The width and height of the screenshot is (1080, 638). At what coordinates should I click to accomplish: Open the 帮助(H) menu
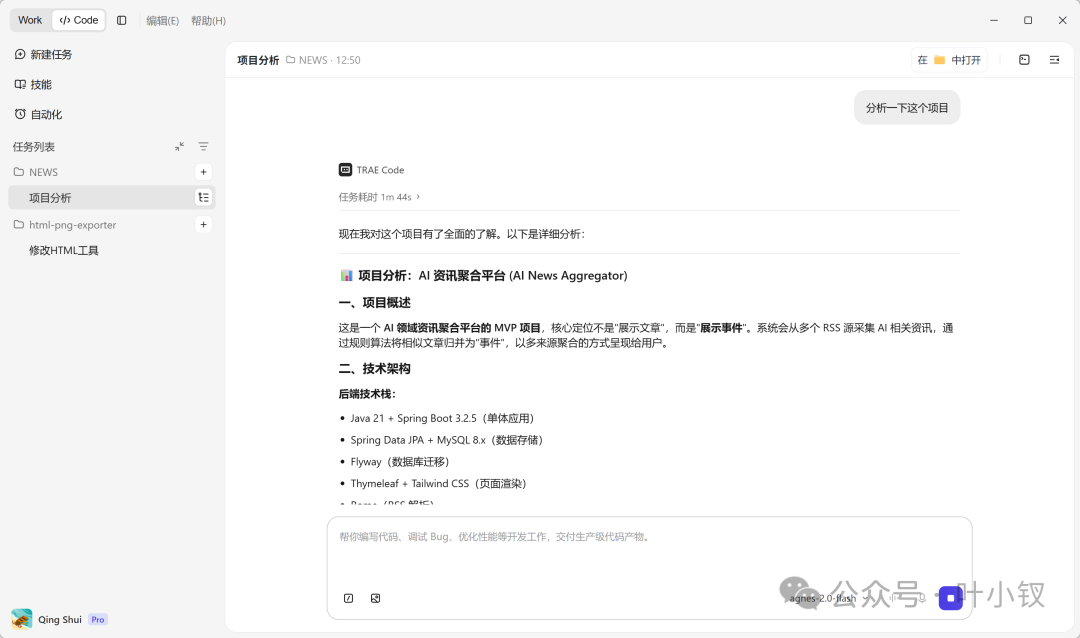[x=209, y=21]
